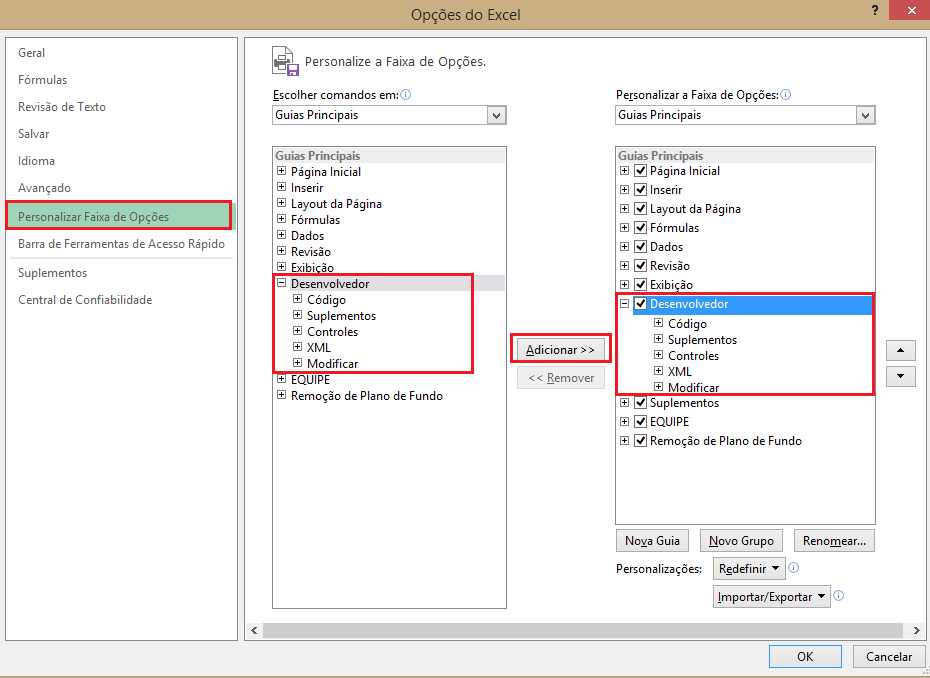Open the Redefinir dropdown
930x678 pixels.
click(x=750, y=568)
